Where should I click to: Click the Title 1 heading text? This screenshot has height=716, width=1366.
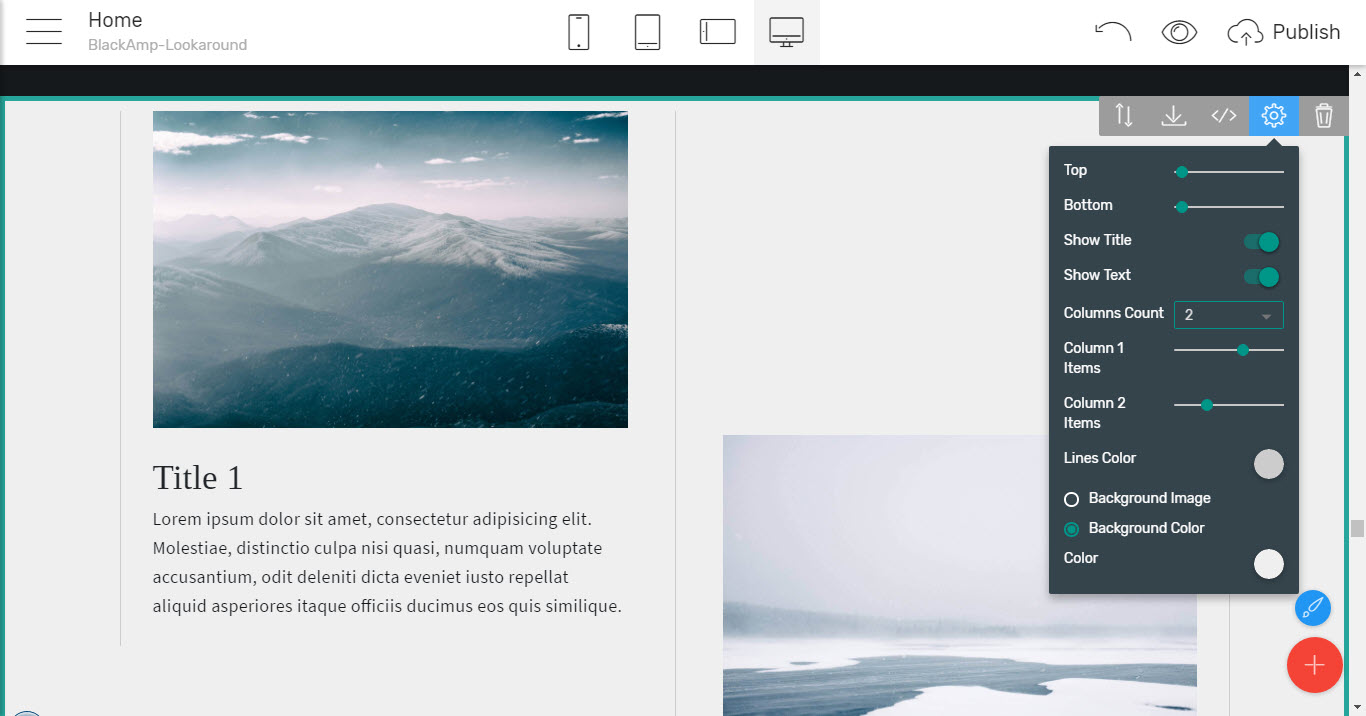pos(198,478)
